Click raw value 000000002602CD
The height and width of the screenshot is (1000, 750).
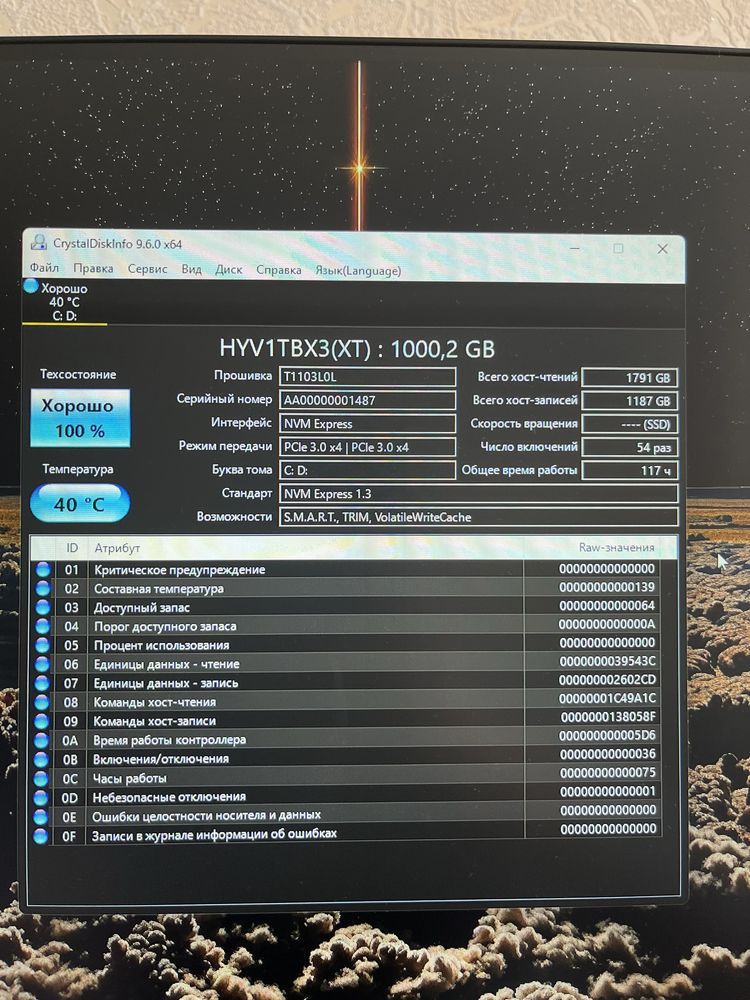coord(608,680)
